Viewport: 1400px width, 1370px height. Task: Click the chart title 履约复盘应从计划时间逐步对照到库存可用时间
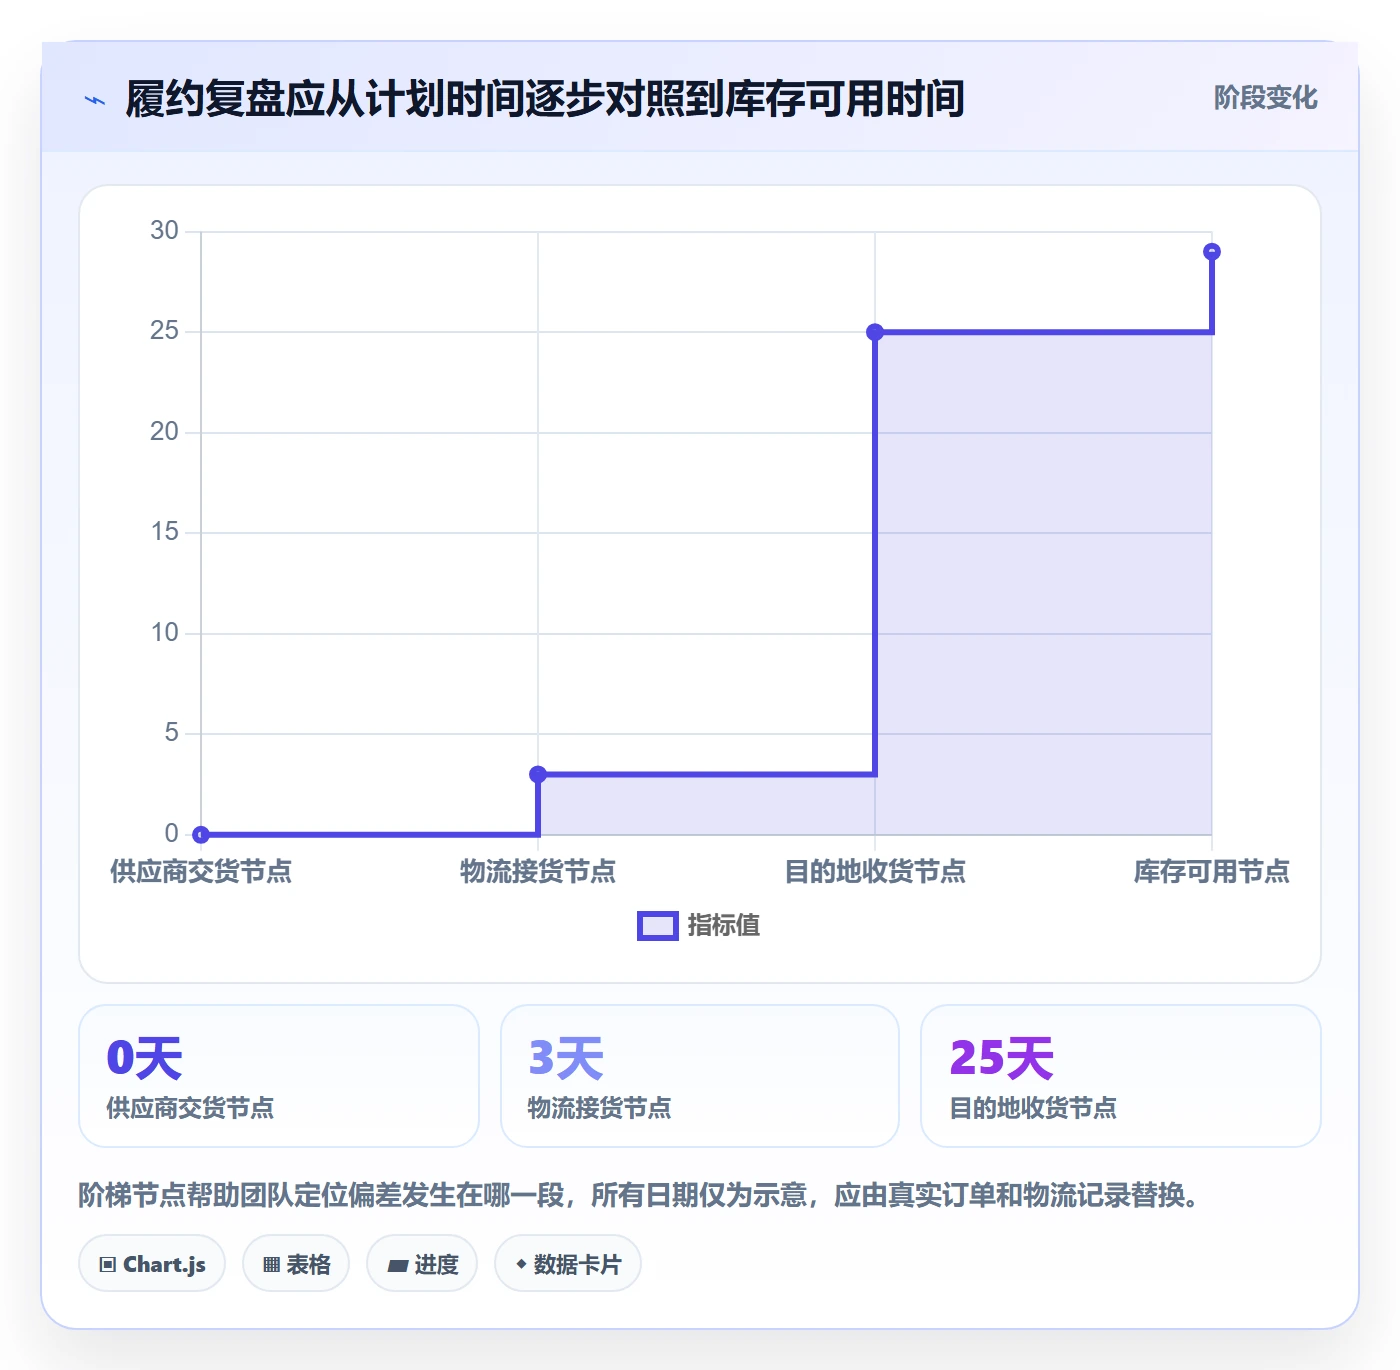[x=545, y=99]
